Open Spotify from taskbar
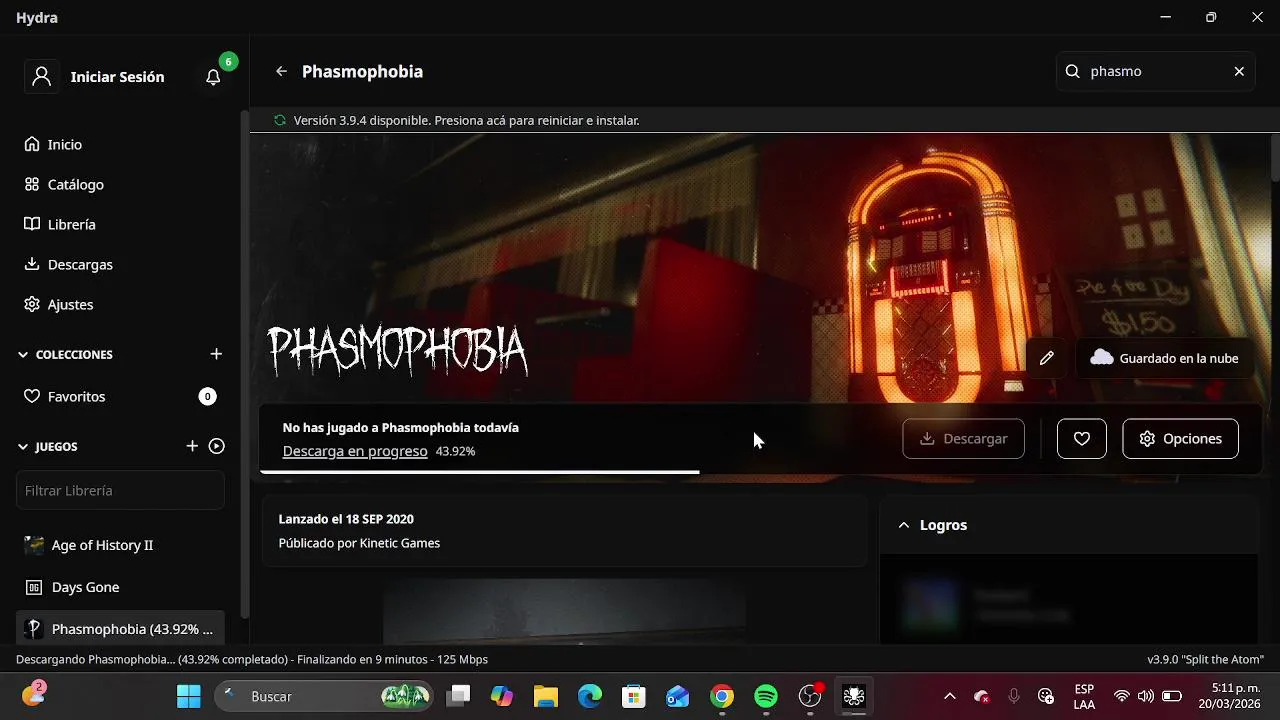The image size is (1280, 720). click(x=766, y=696)
